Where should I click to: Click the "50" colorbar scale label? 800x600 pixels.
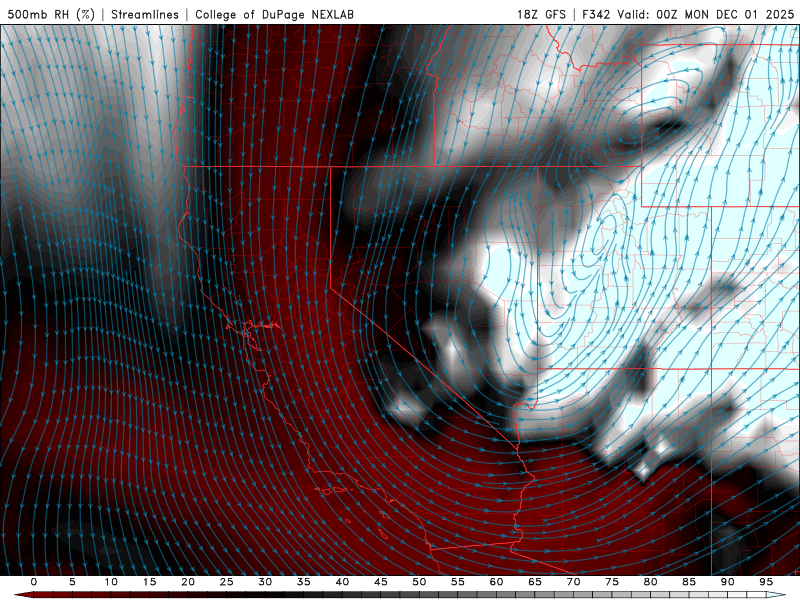click(419, 582)
